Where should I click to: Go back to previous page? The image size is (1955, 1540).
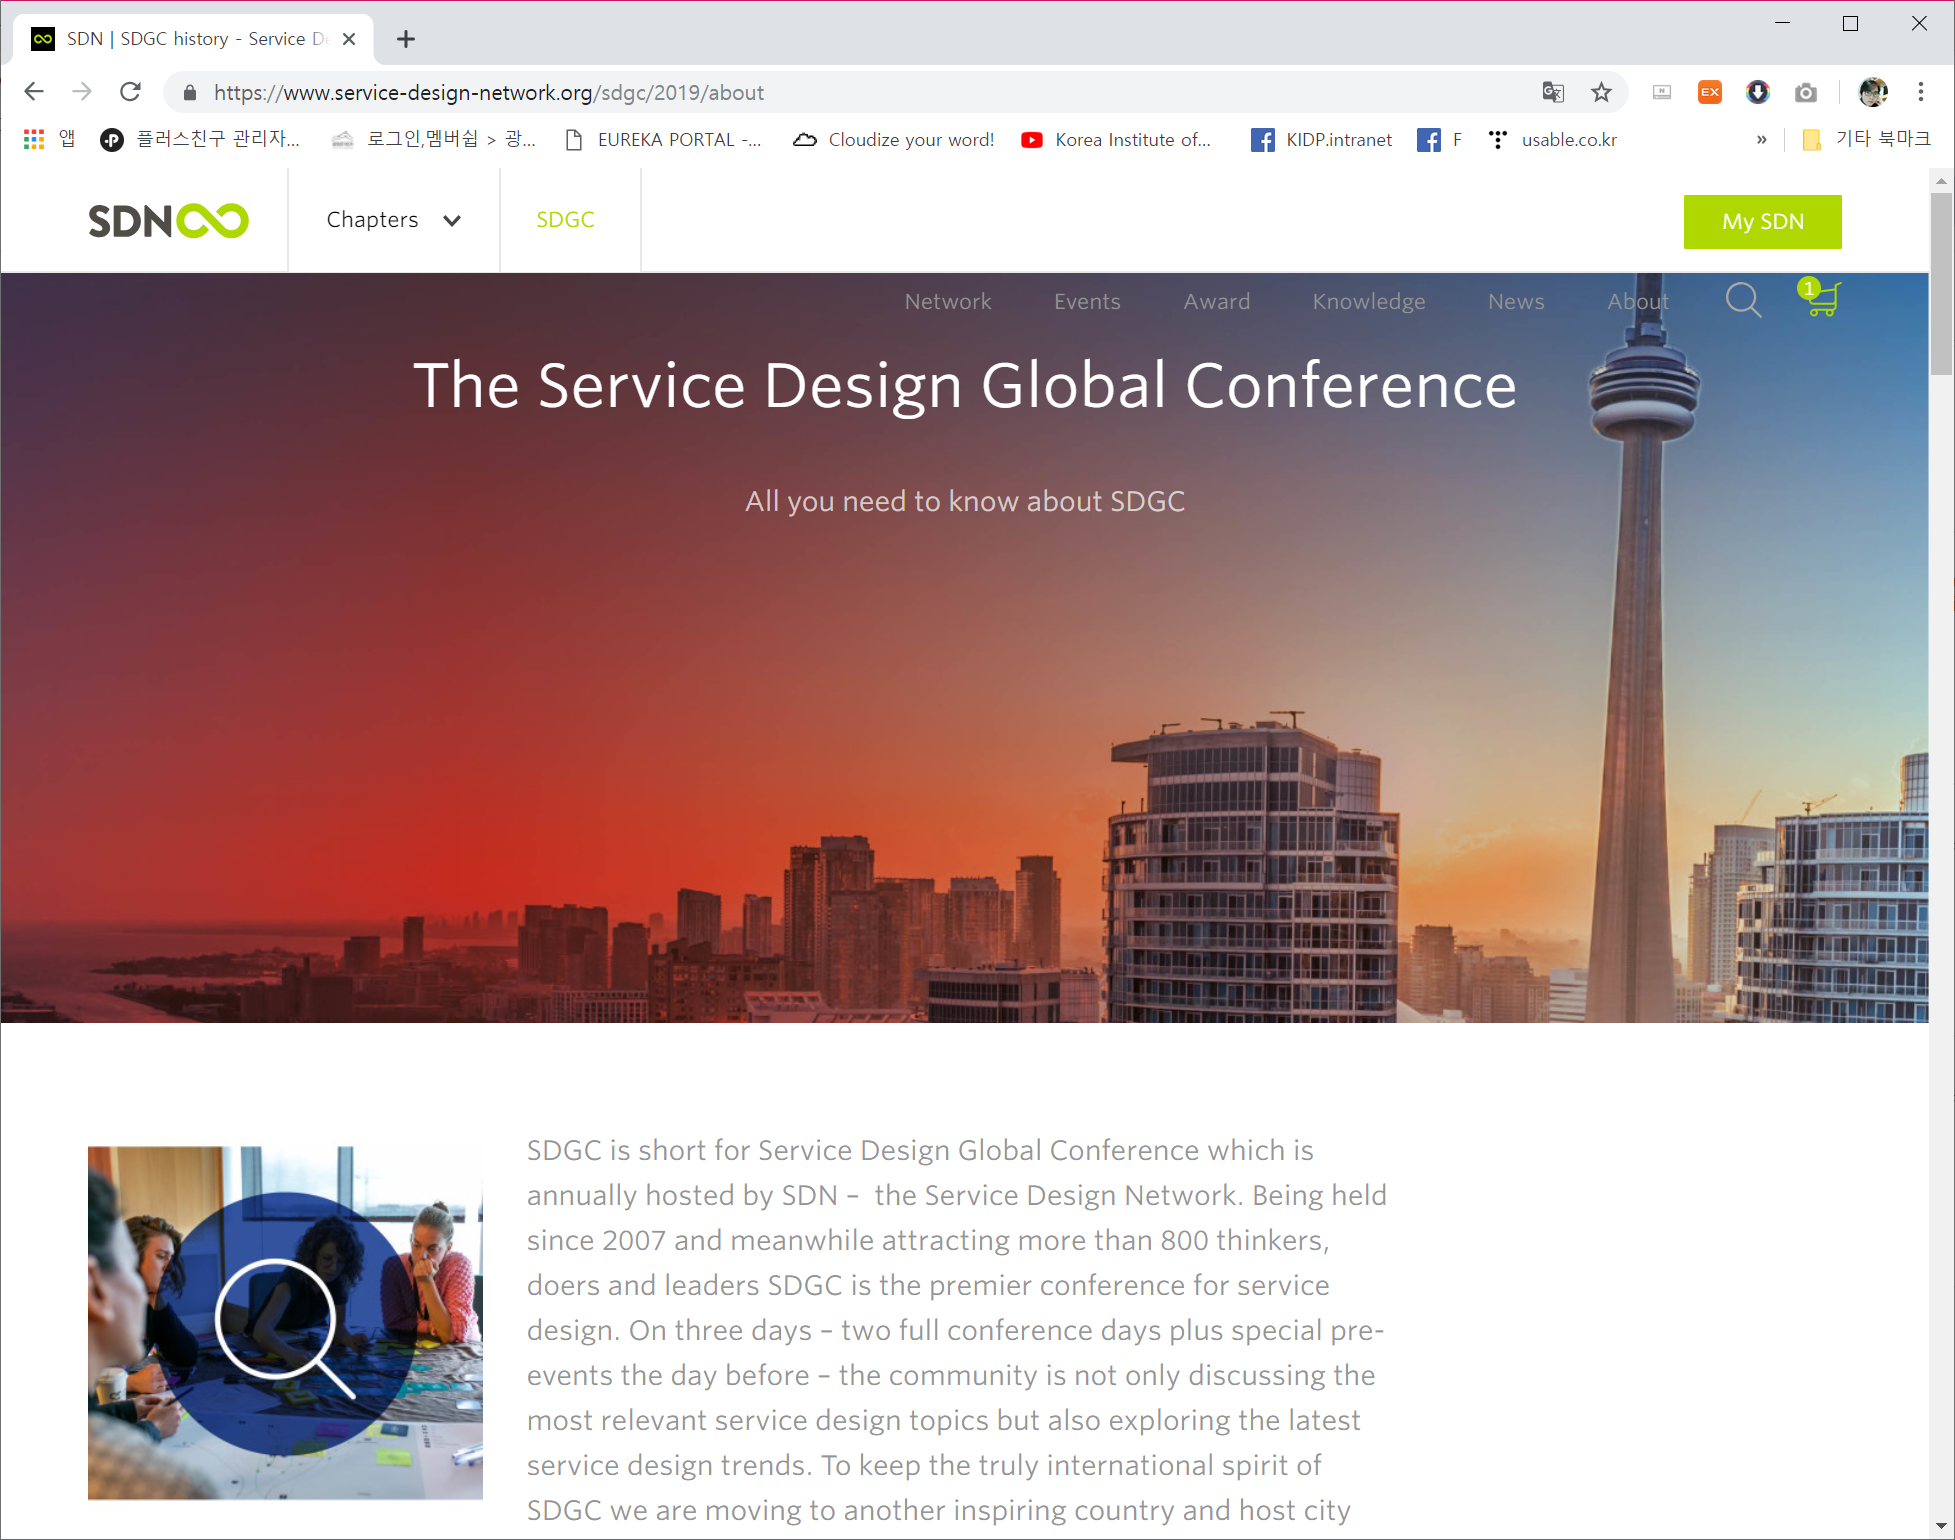(x=34, y=92)
